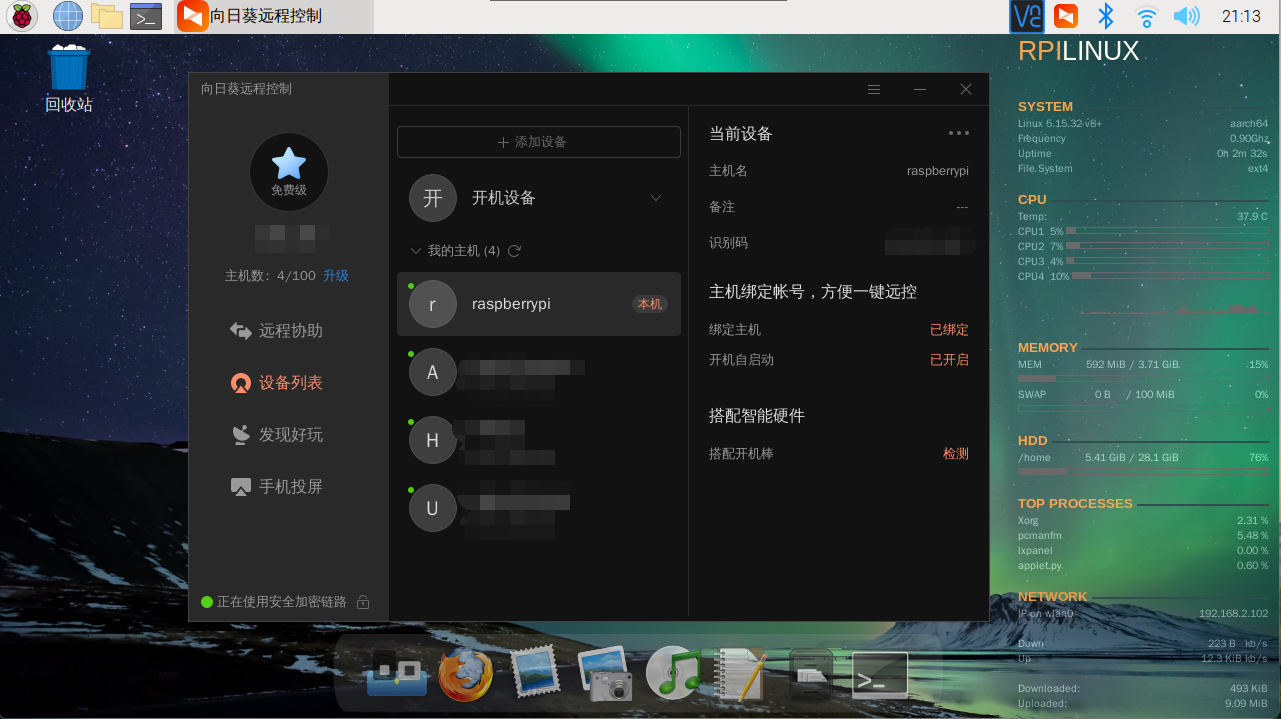Switch to 远程协助 in the sidebar
Image resolution: width=1281 pixels, height=719 pixels.
click(290, 331)
